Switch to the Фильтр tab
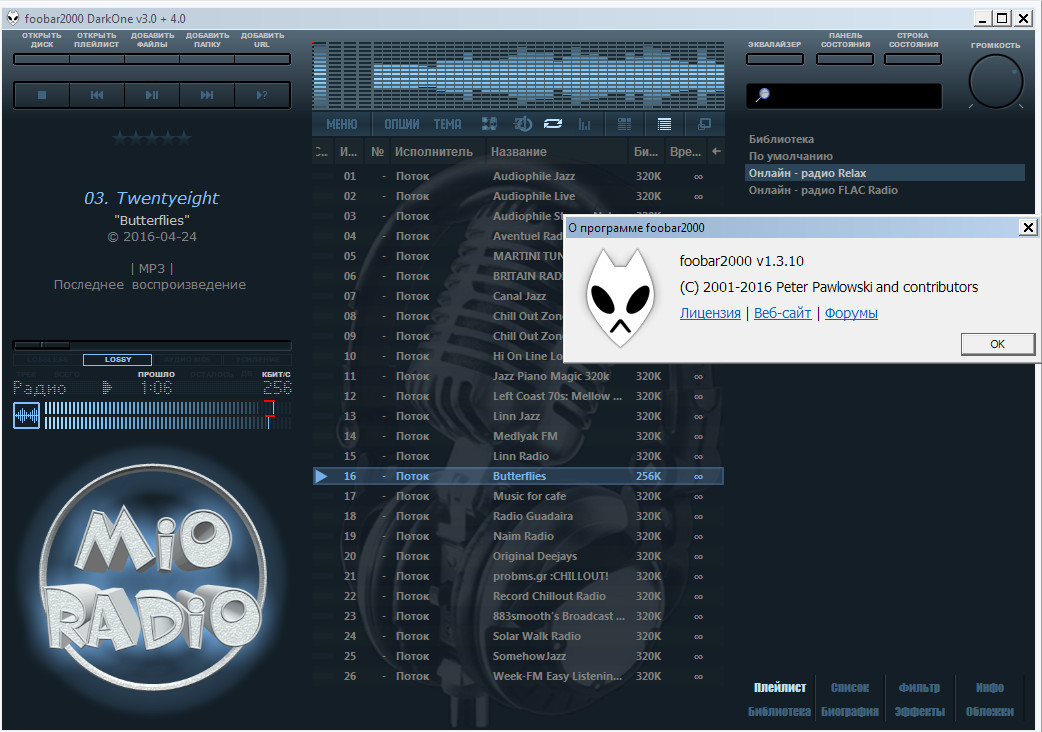1042x732 pixels. [919, 687]
